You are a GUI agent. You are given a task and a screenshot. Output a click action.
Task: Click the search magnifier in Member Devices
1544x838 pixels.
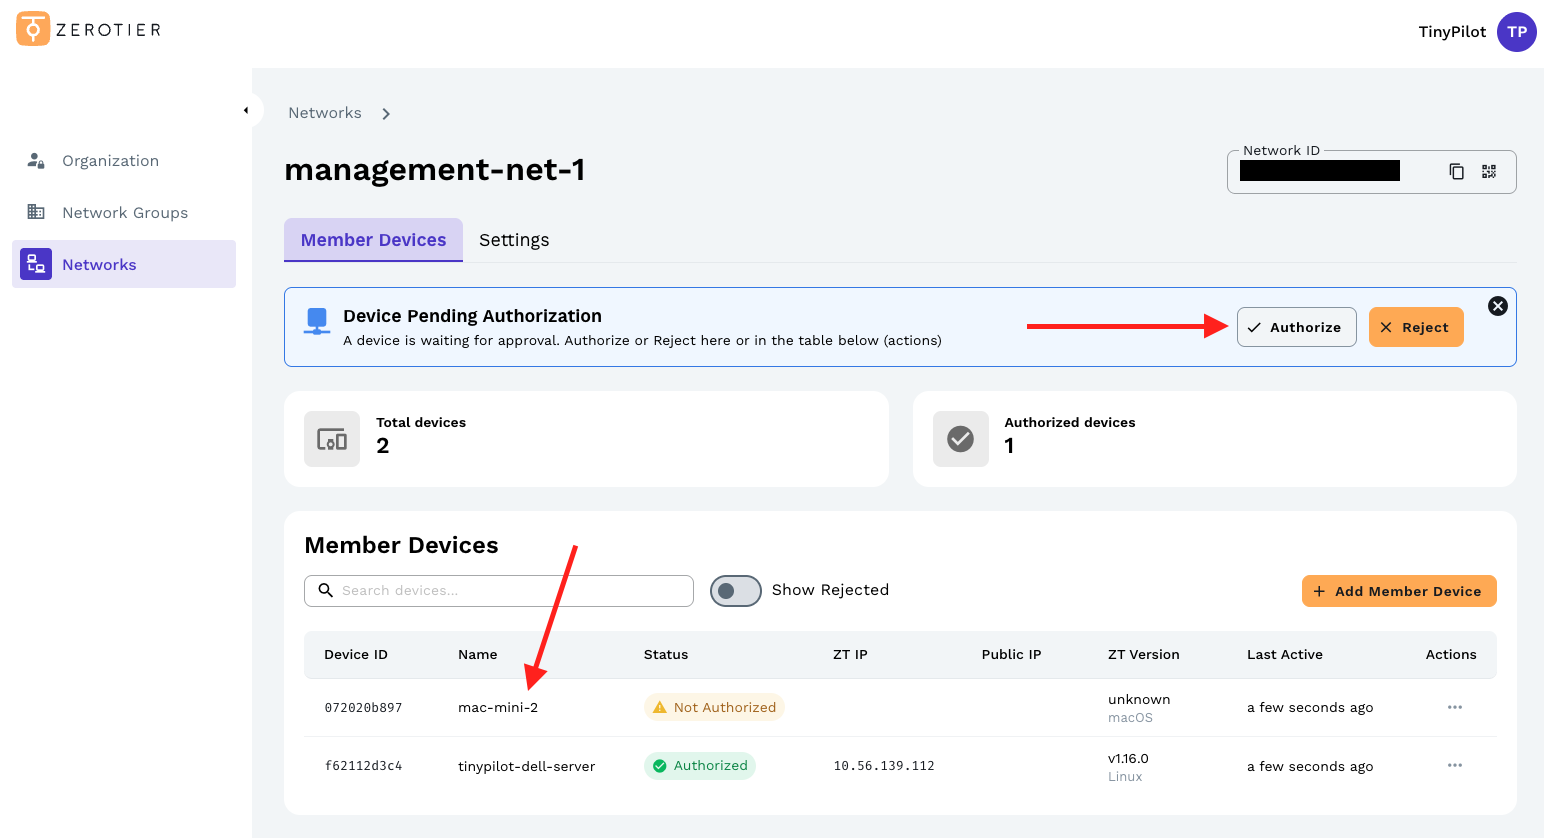(x=325, y=590)
